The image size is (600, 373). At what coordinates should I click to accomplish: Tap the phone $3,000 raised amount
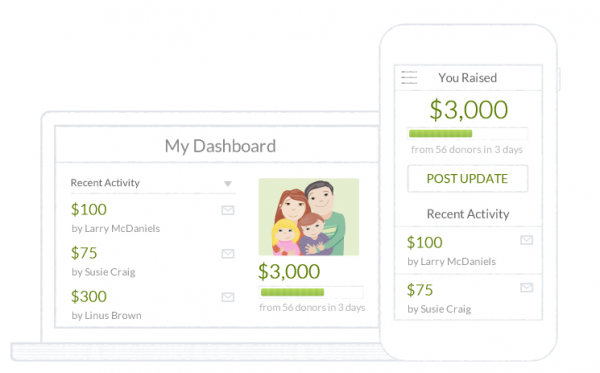468,110
